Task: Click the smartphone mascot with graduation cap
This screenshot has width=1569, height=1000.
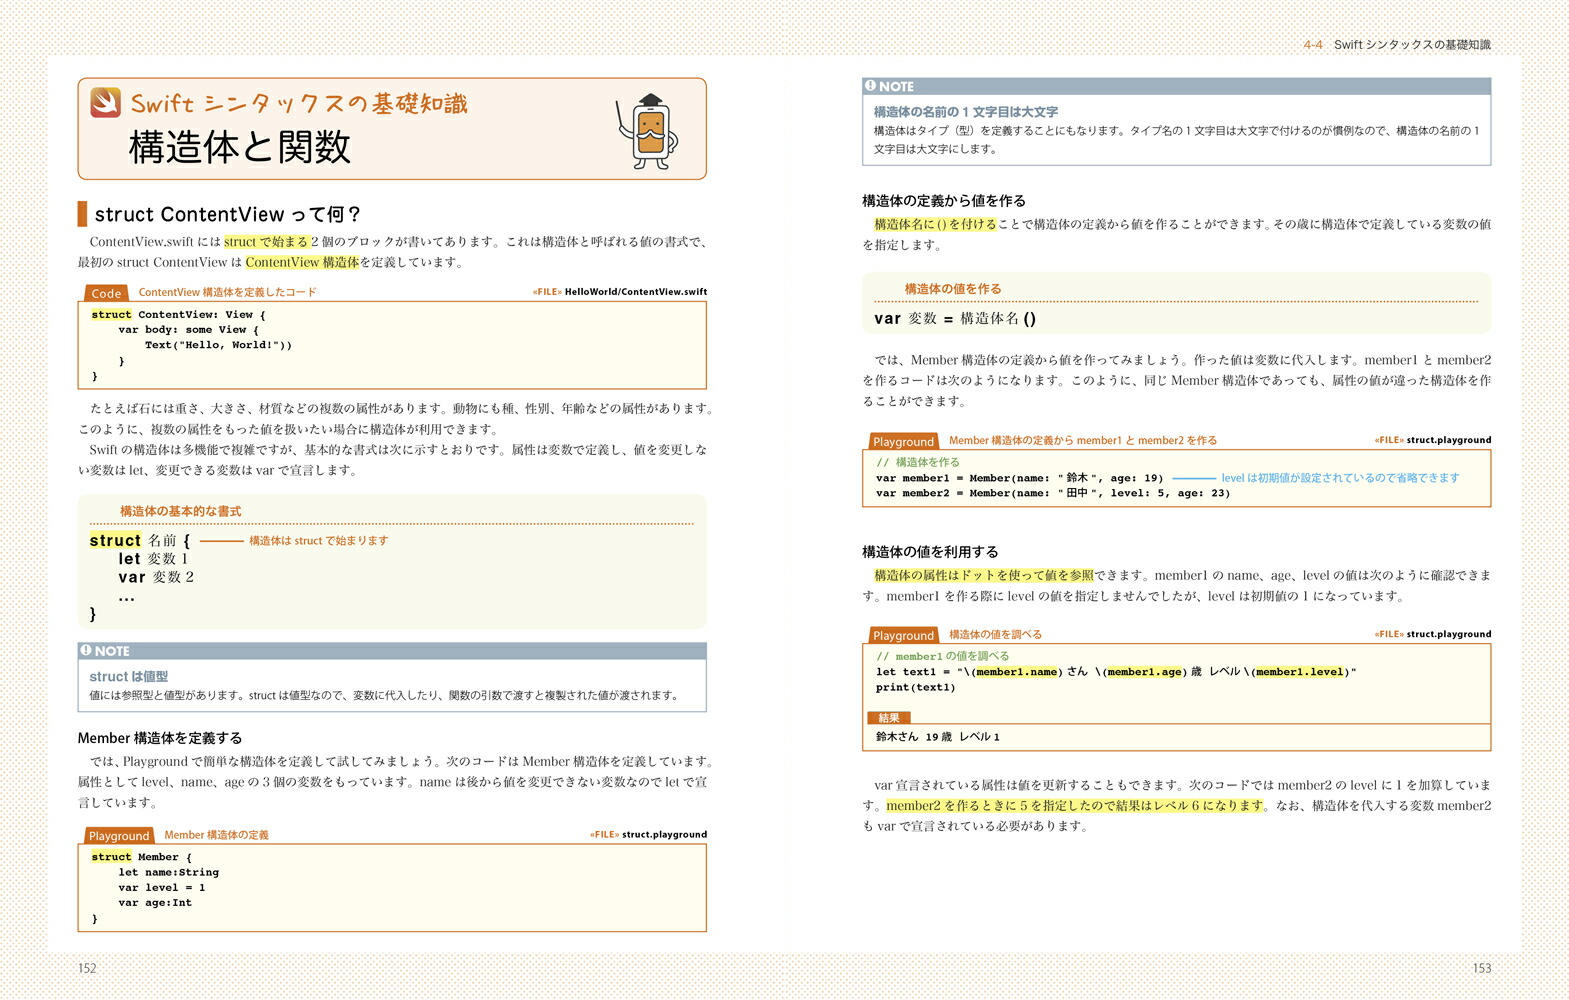Action: [x=647, y=131]
